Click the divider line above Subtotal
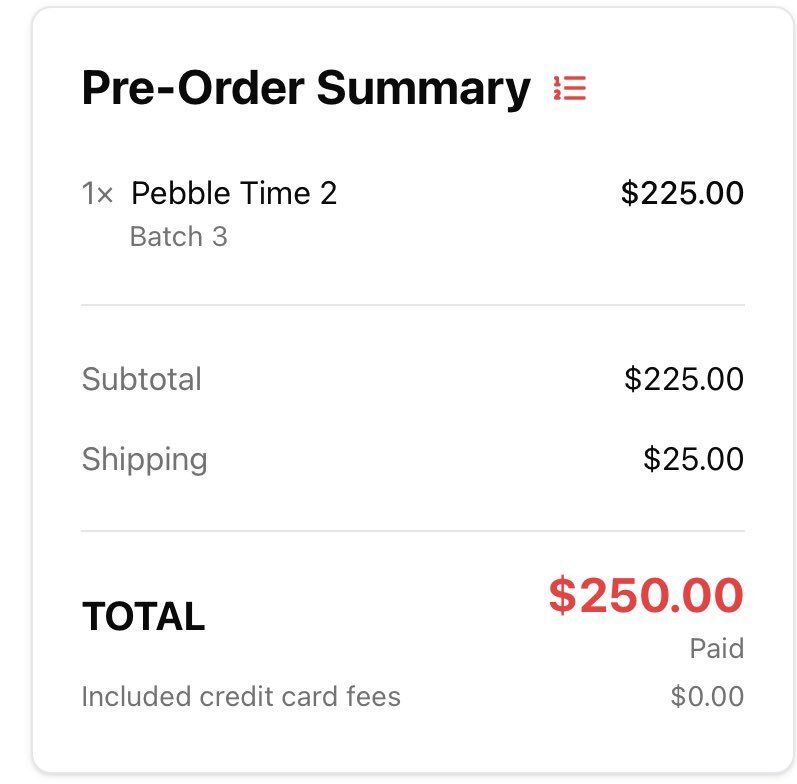The image size is (797, 784). tap(413, 305)
